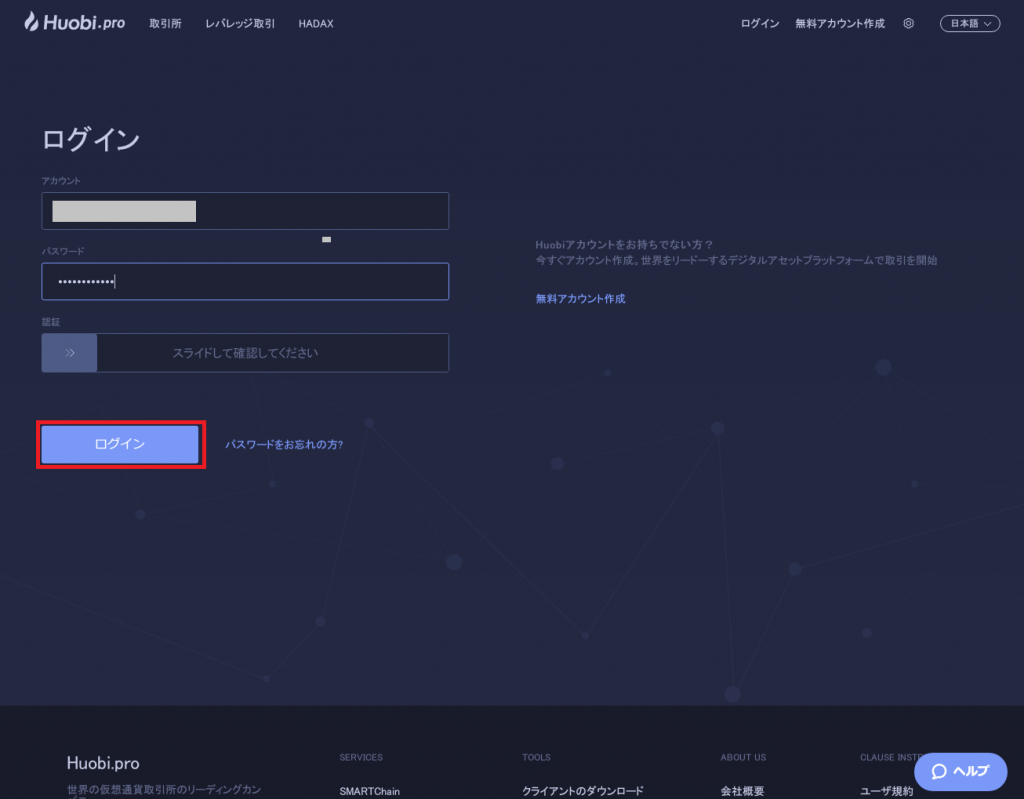Image resolution: width=1024 pixels, height=799 pixels.
Task: Click the Huobiアカウントをお持ちでない方？ text
Action: tap(624, 244)
